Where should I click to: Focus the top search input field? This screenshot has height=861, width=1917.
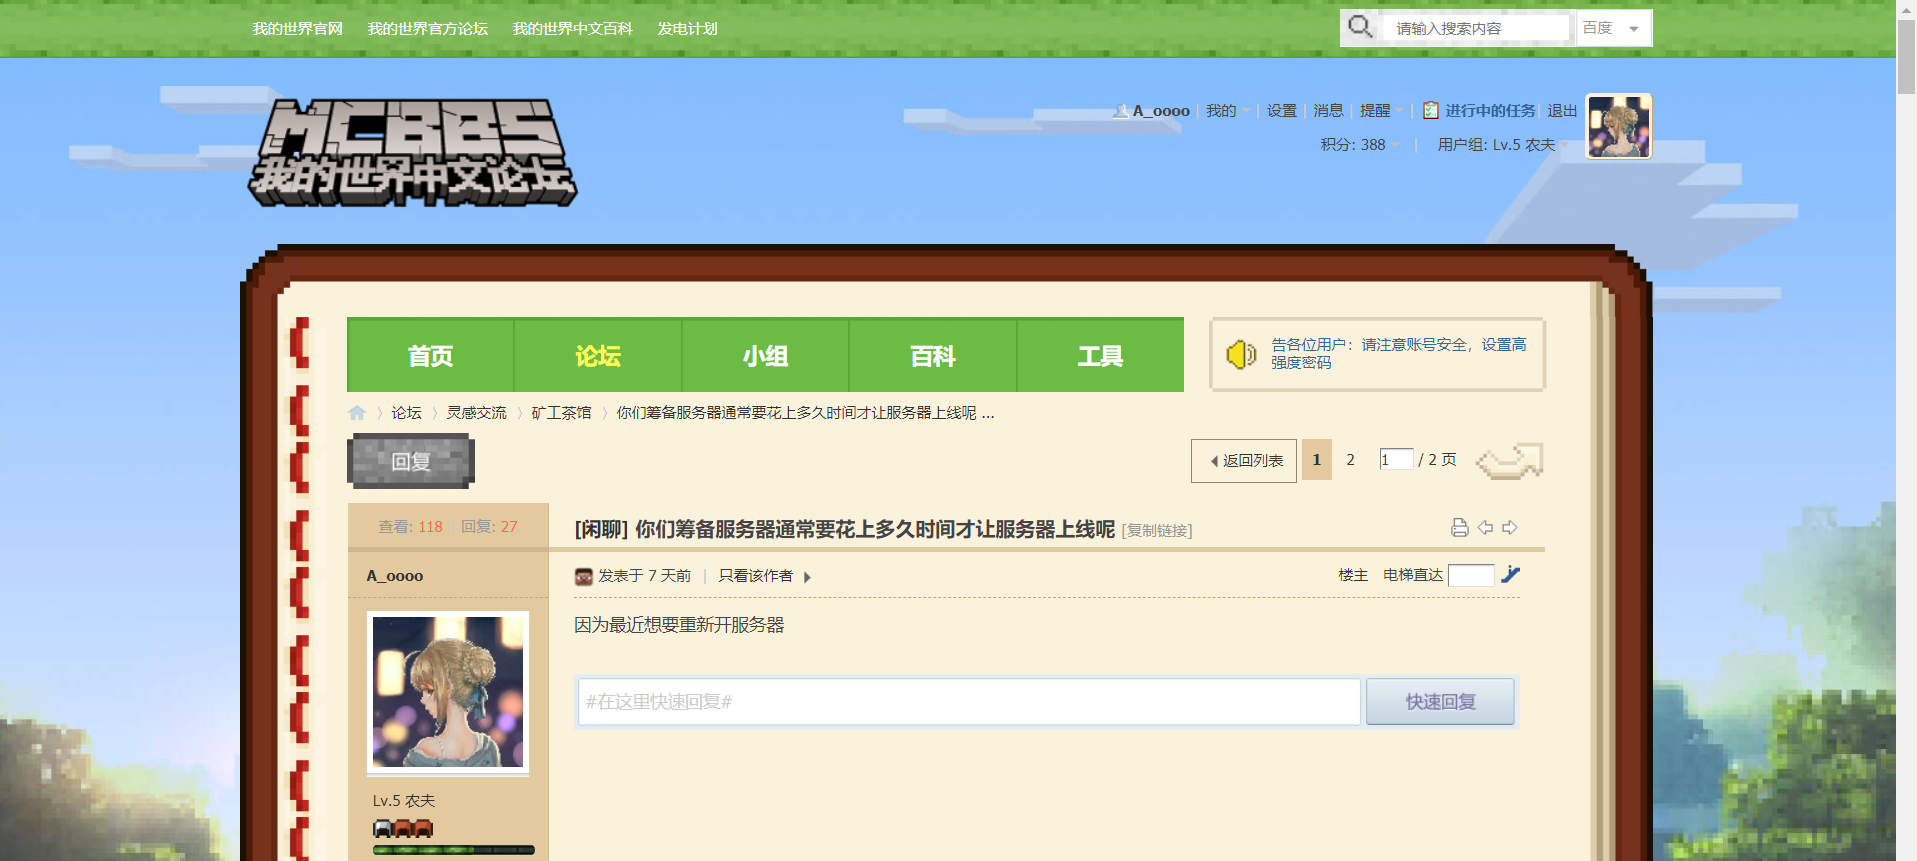tap(1479, 28)
